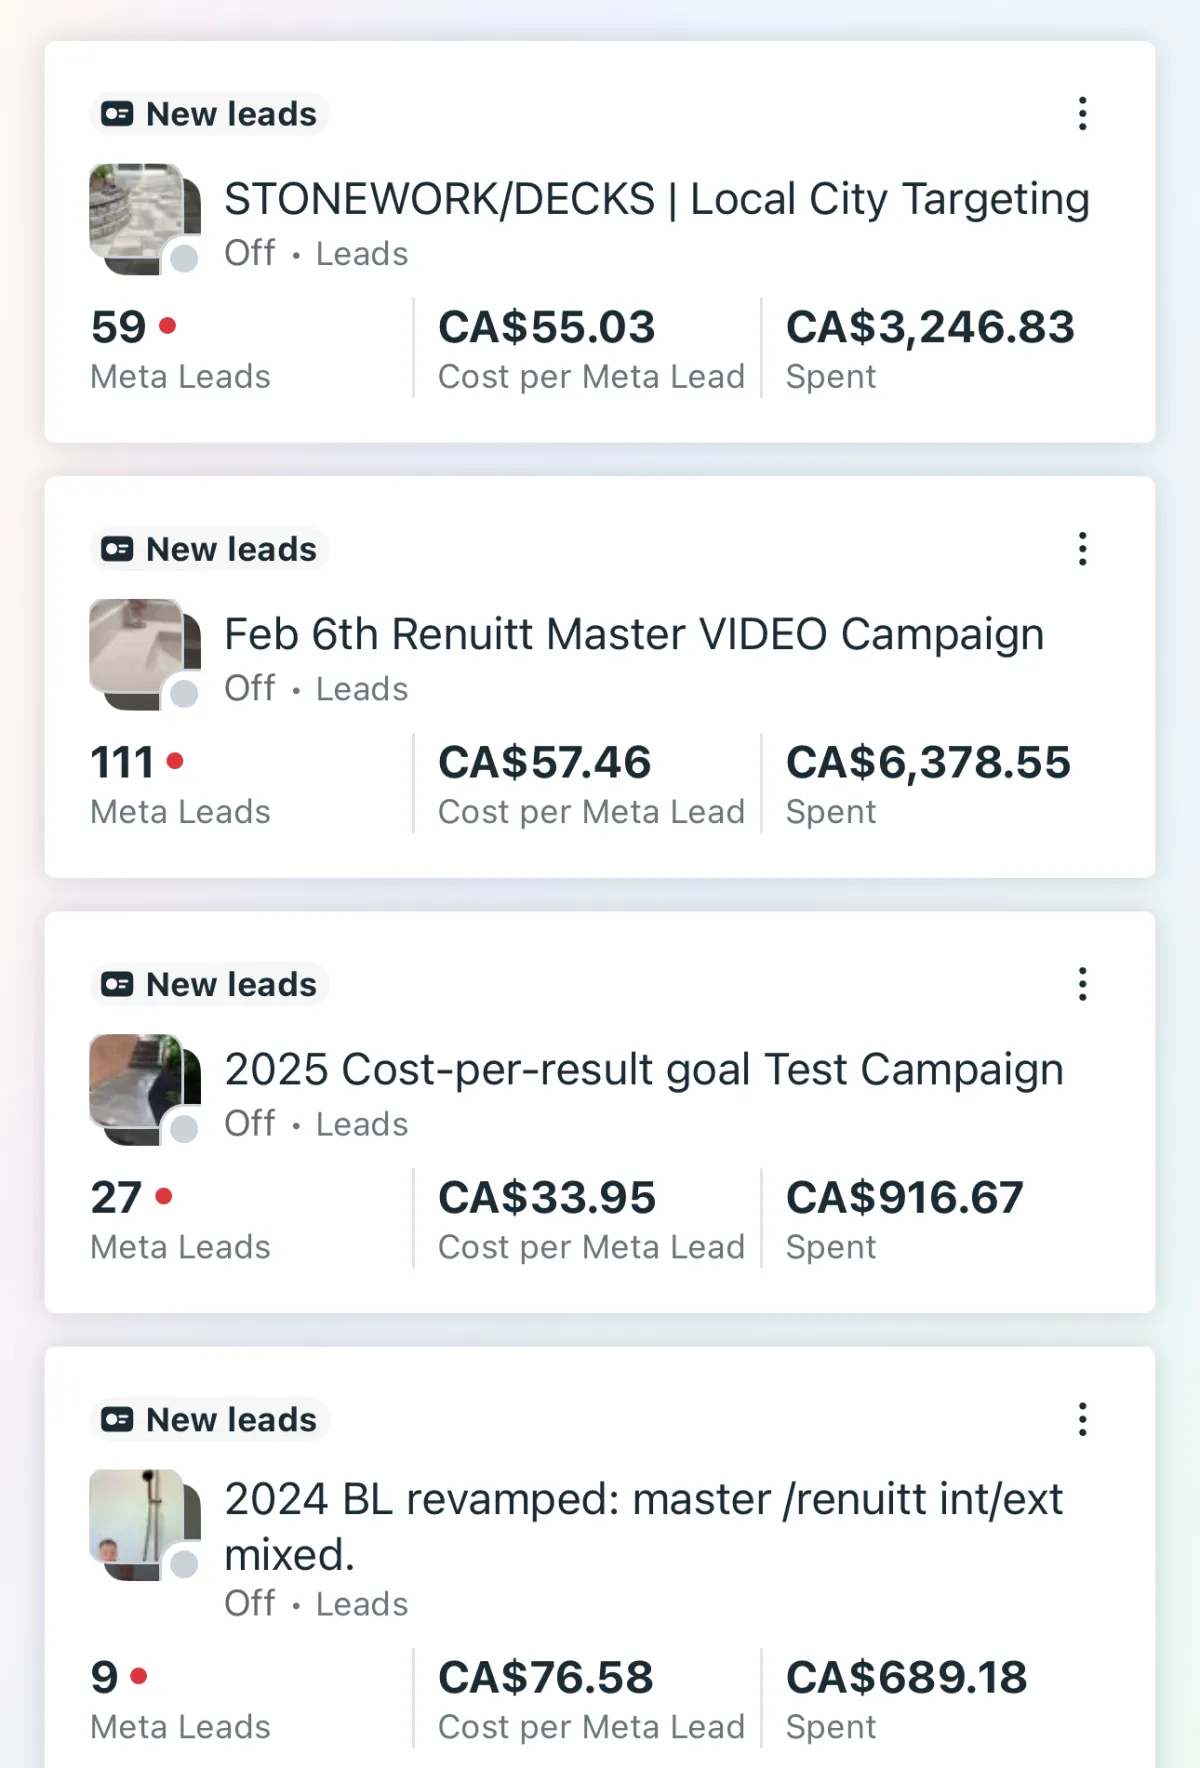Open 2024 BL revamped master campaign title

(644, 1526)
